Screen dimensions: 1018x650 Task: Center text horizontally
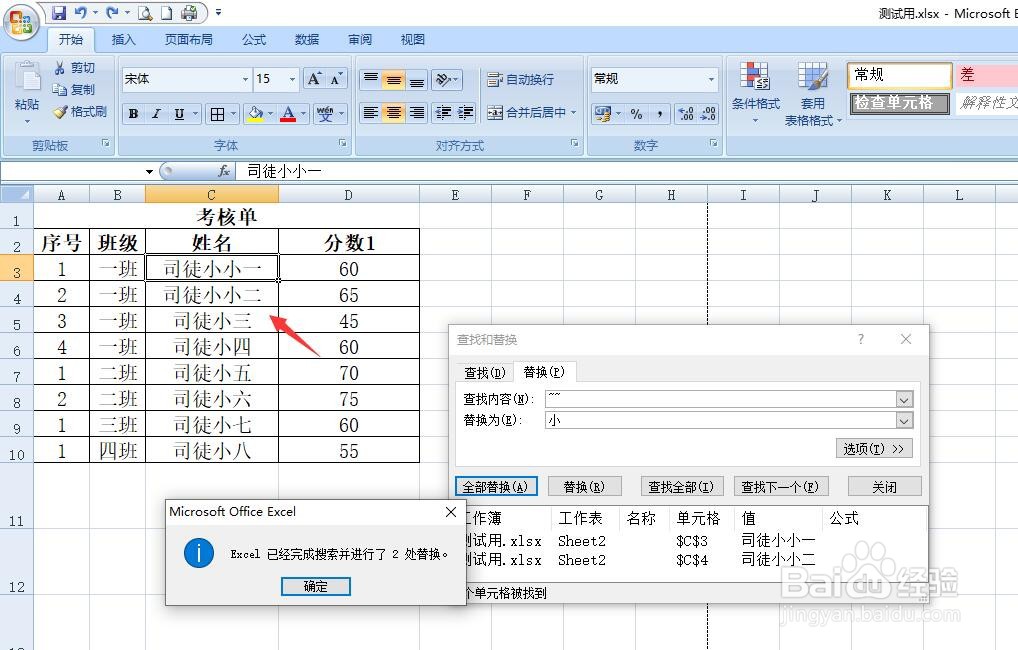(x=393, y=113)
